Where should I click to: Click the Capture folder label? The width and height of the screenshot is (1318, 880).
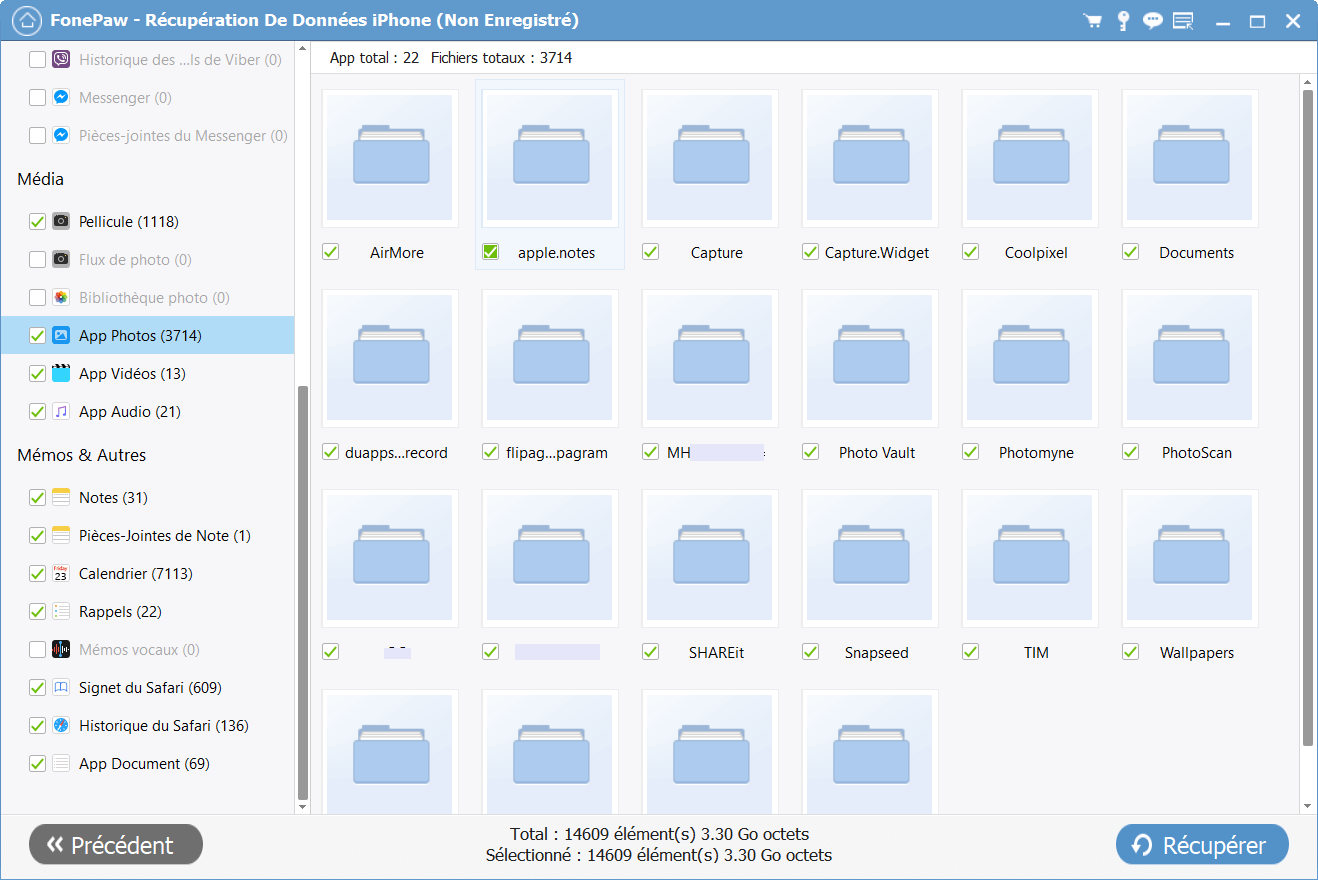[717, 253]
